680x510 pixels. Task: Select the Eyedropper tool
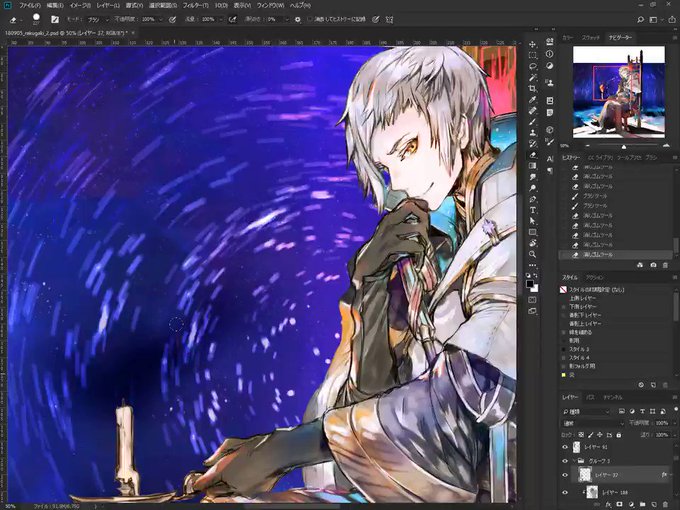pos(533,100)
